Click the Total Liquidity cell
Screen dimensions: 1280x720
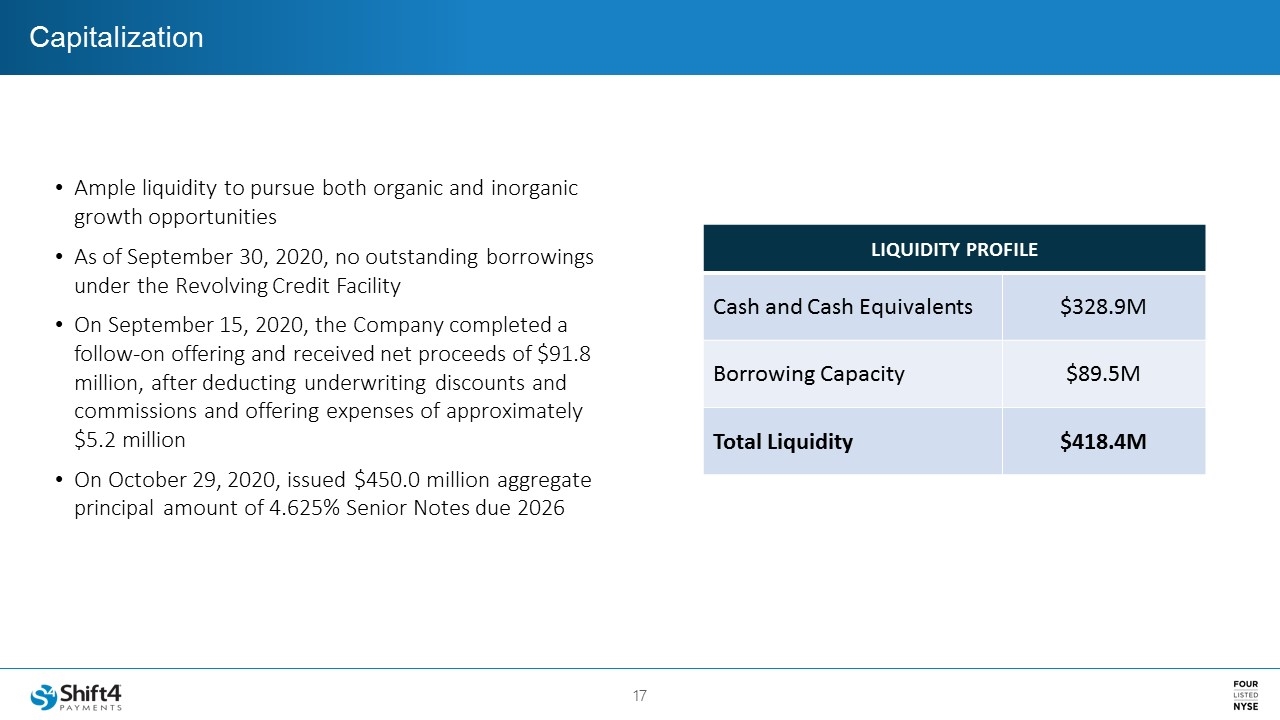coord(852,440)
